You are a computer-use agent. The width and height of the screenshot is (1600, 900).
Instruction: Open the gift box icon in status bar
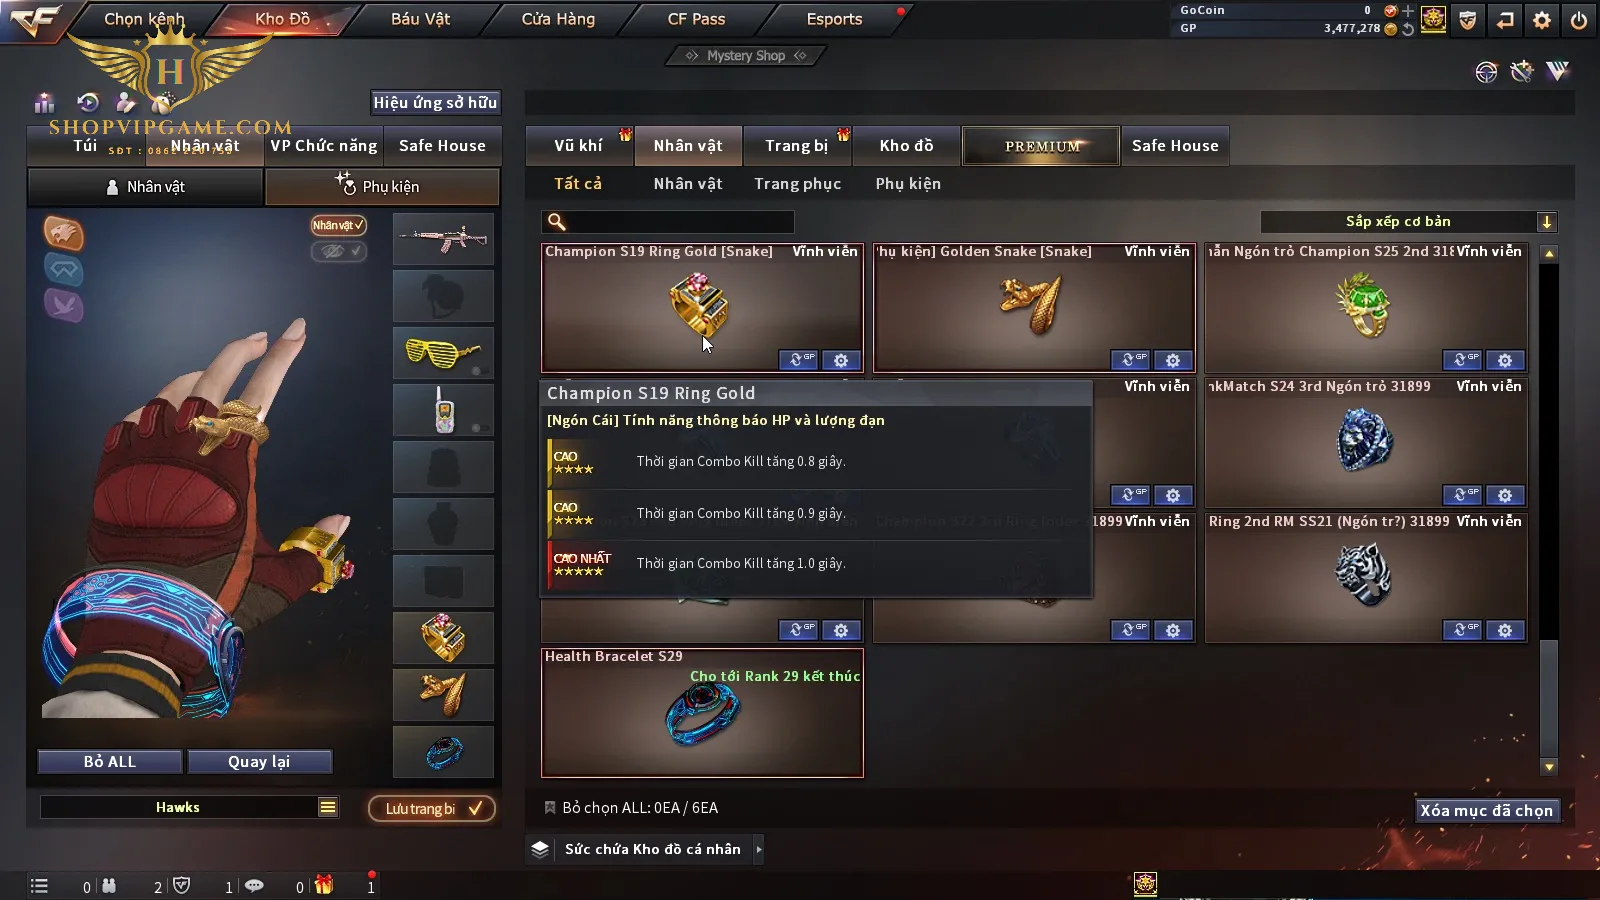click(x=323, y=885)
